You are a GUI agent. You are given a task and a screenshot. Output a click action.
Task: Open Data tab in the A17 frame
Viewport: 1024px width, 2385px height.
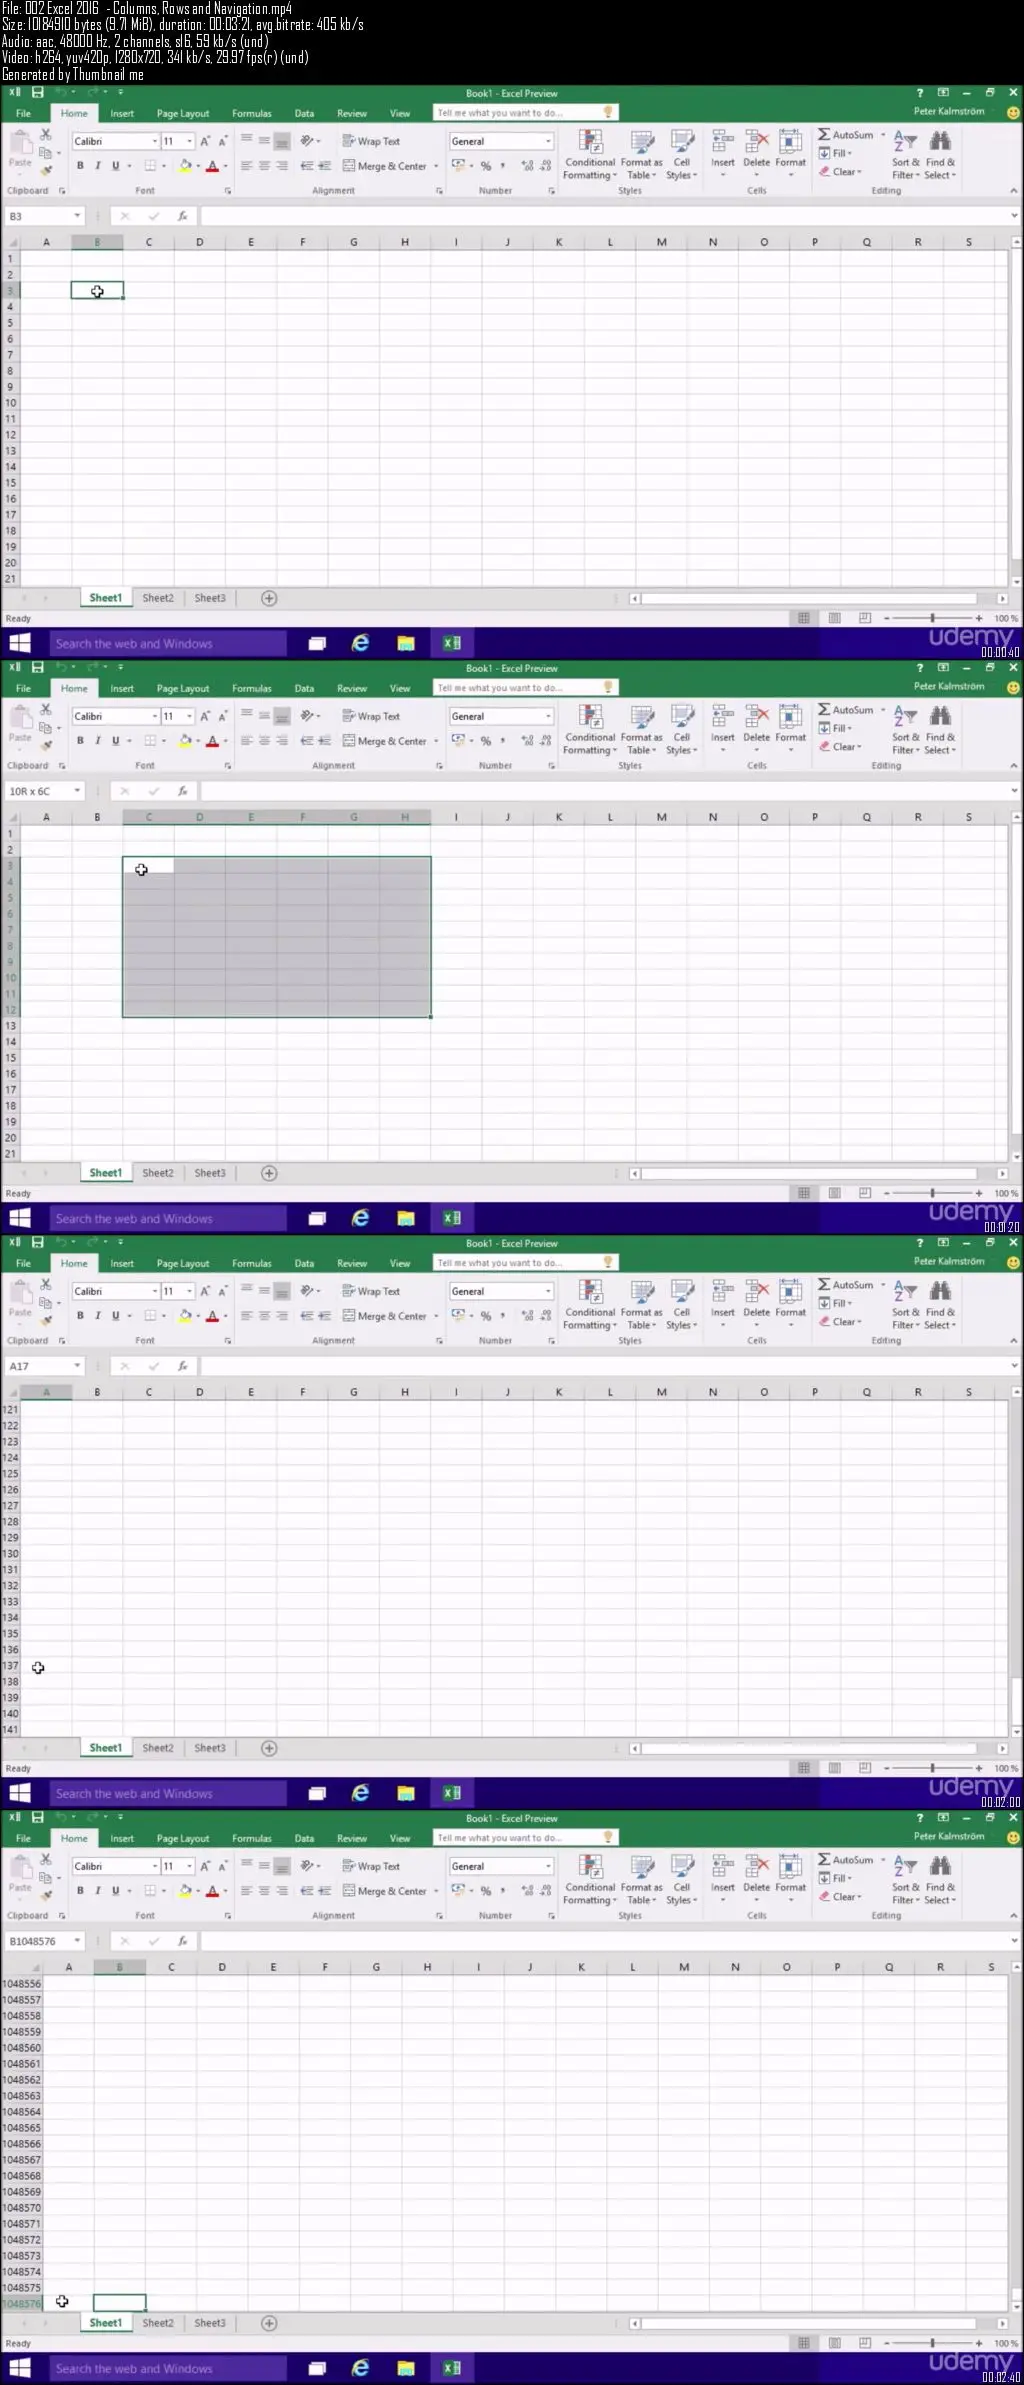click(x=304, y=1263)
